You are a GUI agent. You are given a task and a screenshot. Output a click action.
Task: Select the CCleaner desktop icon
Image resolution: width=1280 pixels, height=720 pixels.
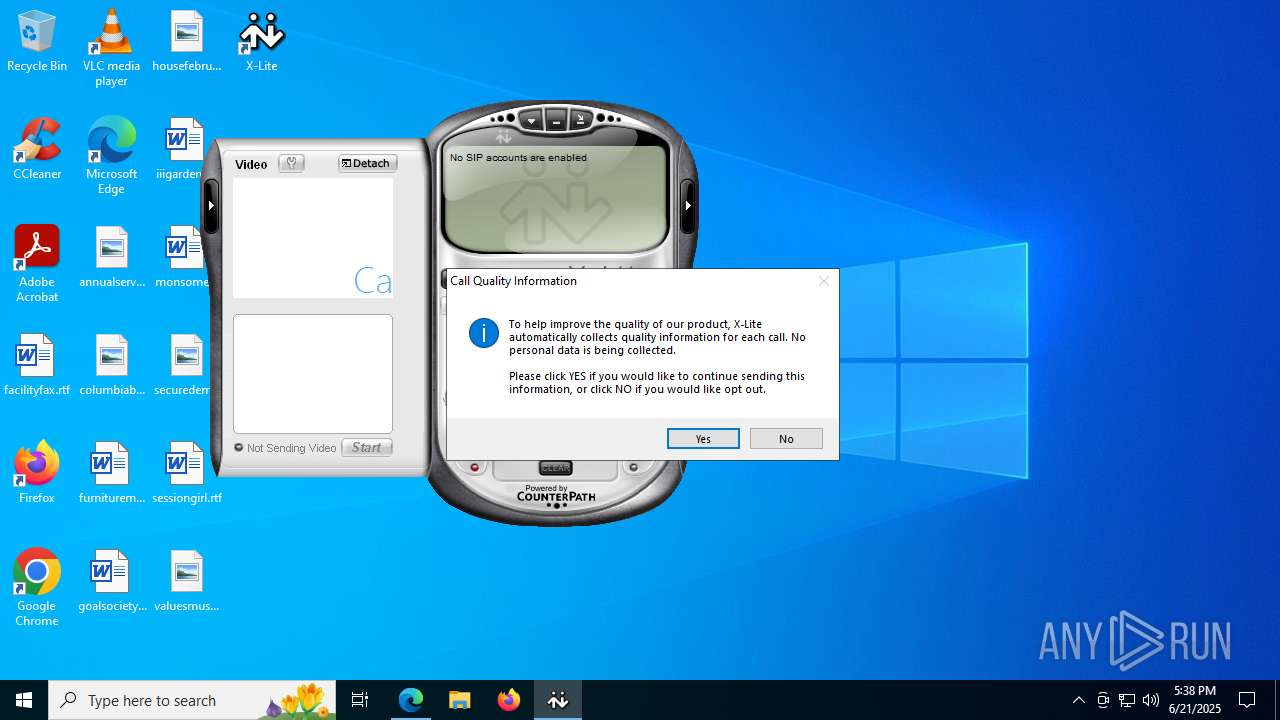click(37, 150)
